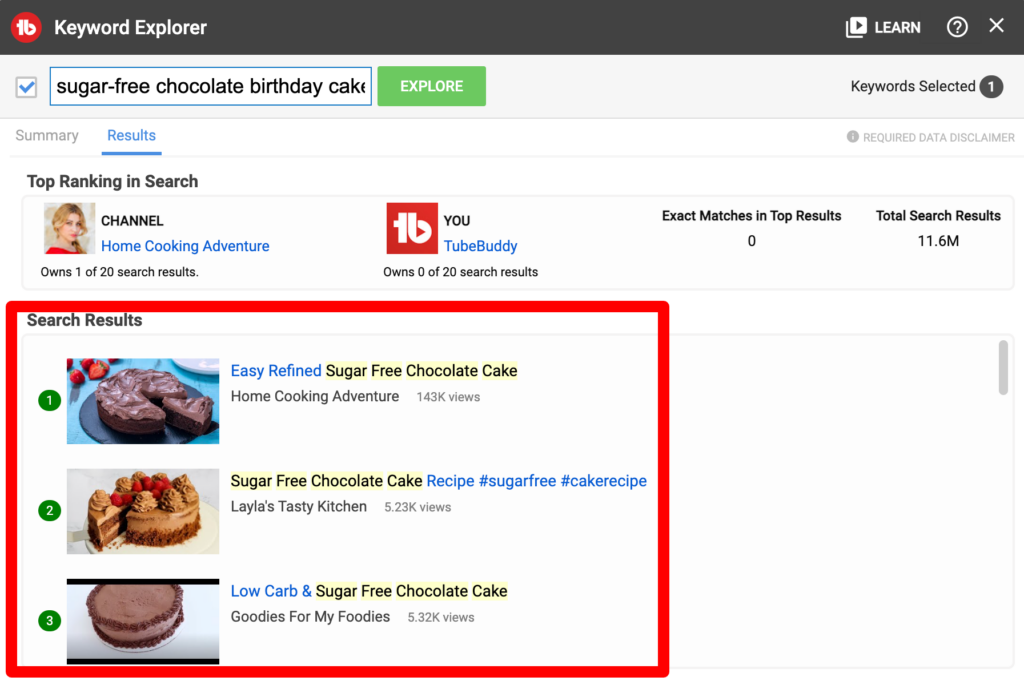
Task: Toggle the keyword selection checkbox
Action: click(27, 87)
